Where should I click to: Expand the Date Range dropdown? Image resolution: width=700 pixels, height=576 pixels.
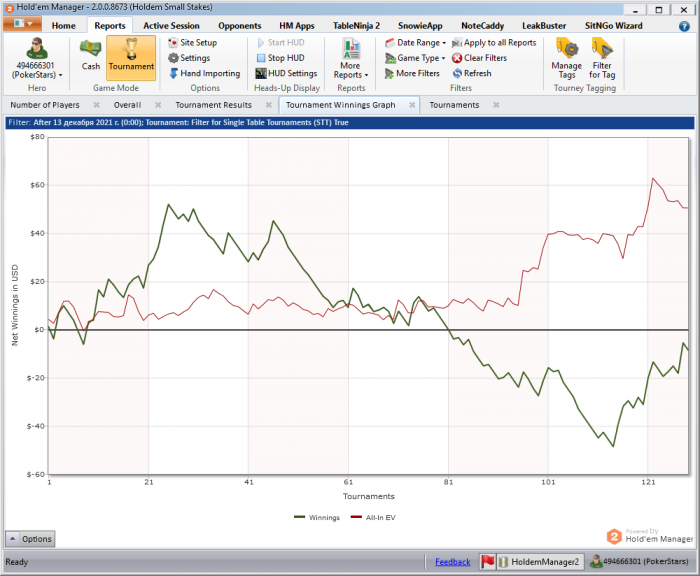coord(414,43)
